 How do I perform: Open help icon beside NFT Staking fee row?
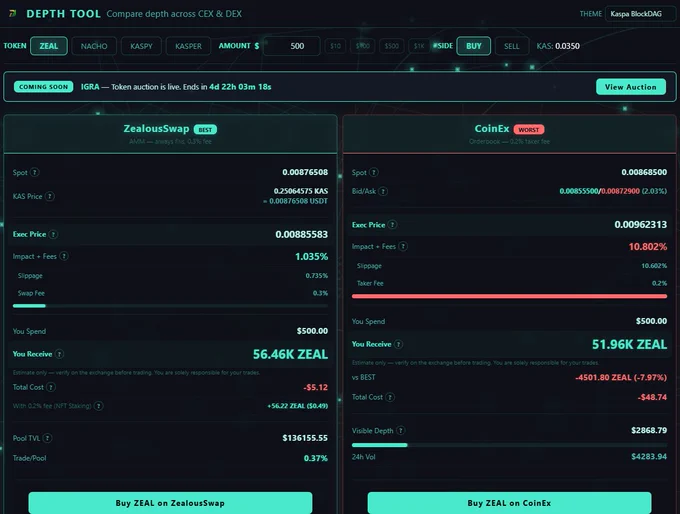(99, 406)
